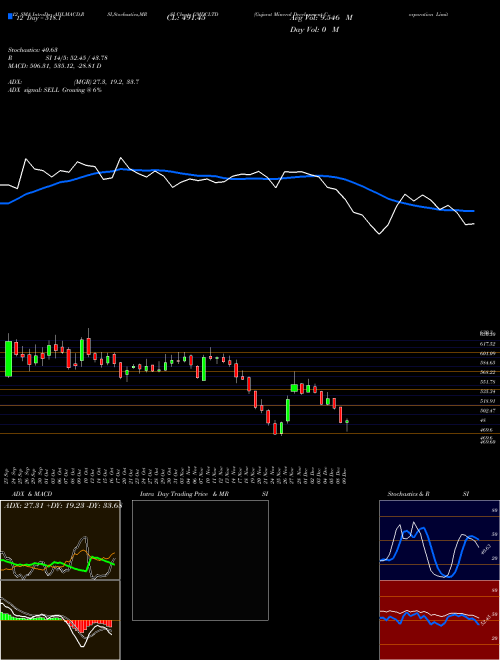Select the Day Vol: 0 M text
The image size is (500, 660).
pyautogui.click(x=314, y=30)
